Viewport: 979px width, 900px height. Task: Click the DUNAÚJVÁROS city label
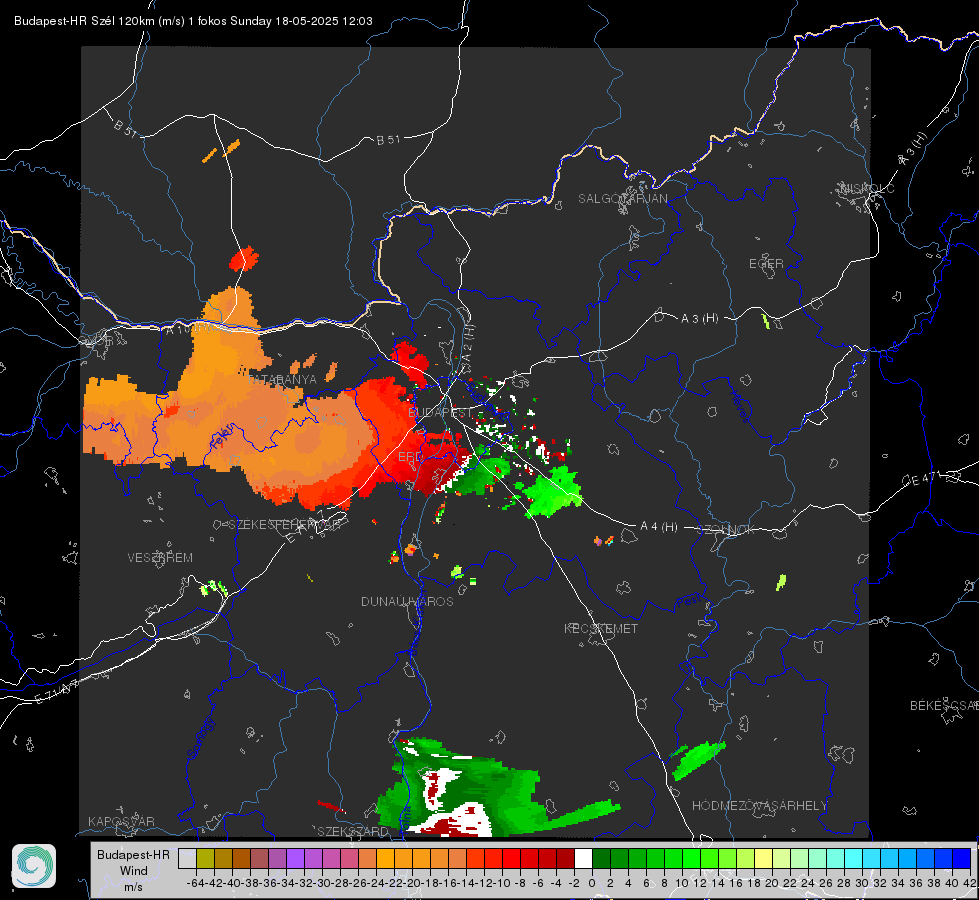407,601
